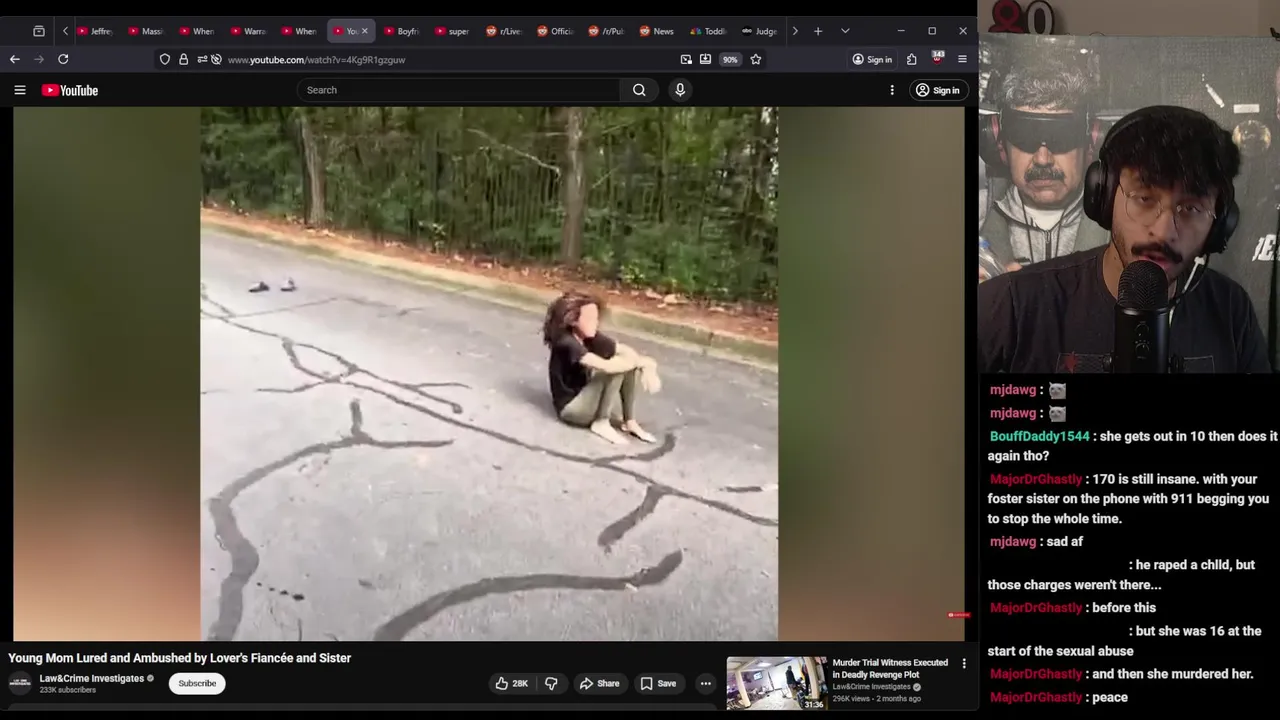Switch to the 'Offici' Reddit tab
The height and width of the screenshot is (720, 1280).
coord(555,31)
